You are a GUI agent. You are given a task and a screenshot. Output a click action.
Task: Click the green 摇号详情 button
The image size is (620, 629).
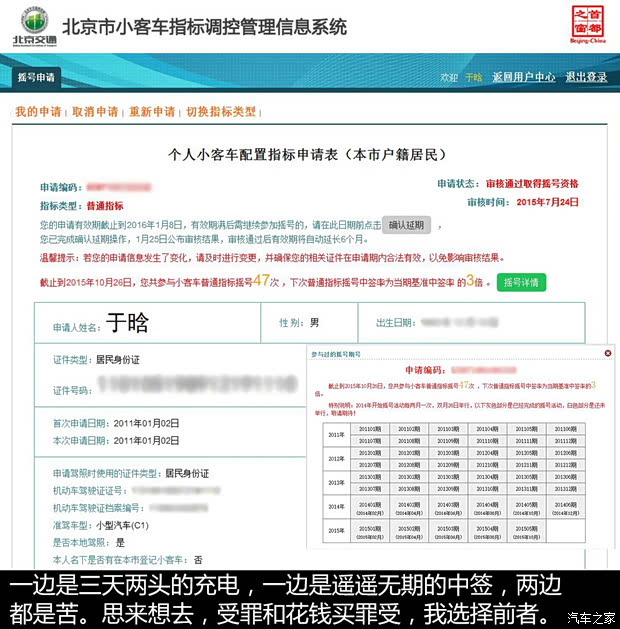tap(521, 282)
